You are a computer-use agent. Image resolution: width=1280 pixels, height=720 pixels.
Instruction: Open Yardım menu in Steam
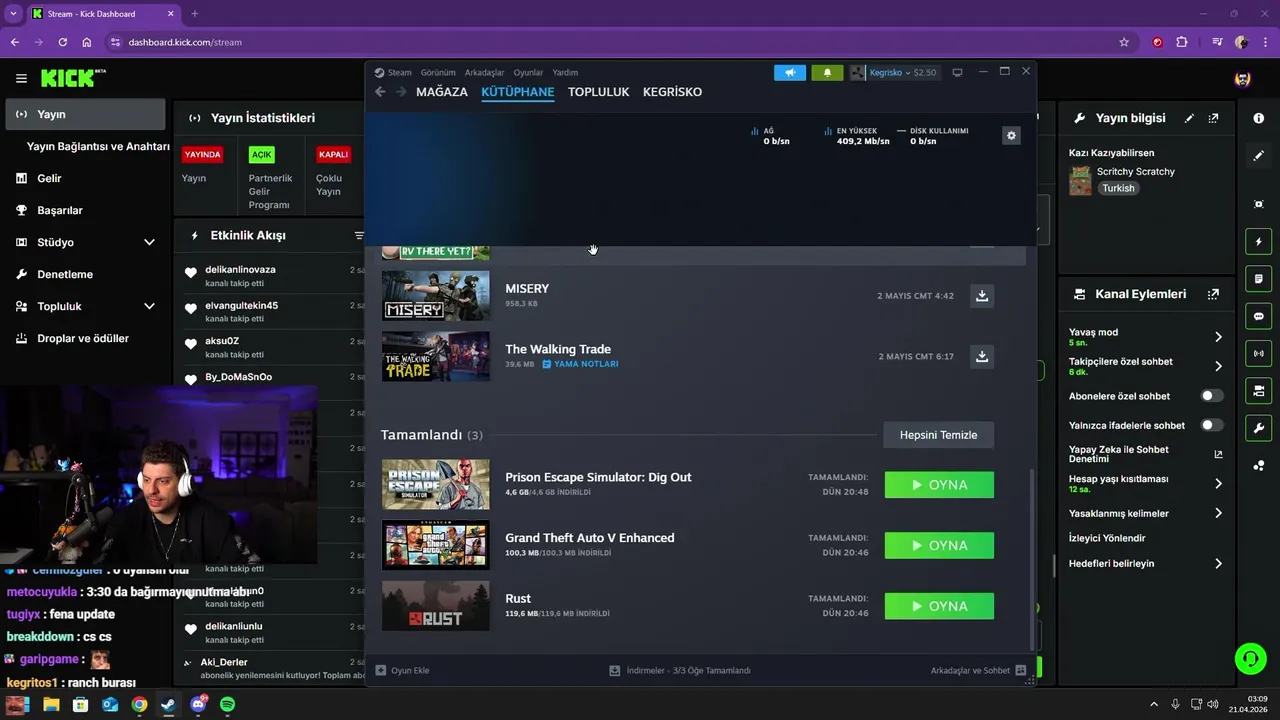(x=565, y=72)
